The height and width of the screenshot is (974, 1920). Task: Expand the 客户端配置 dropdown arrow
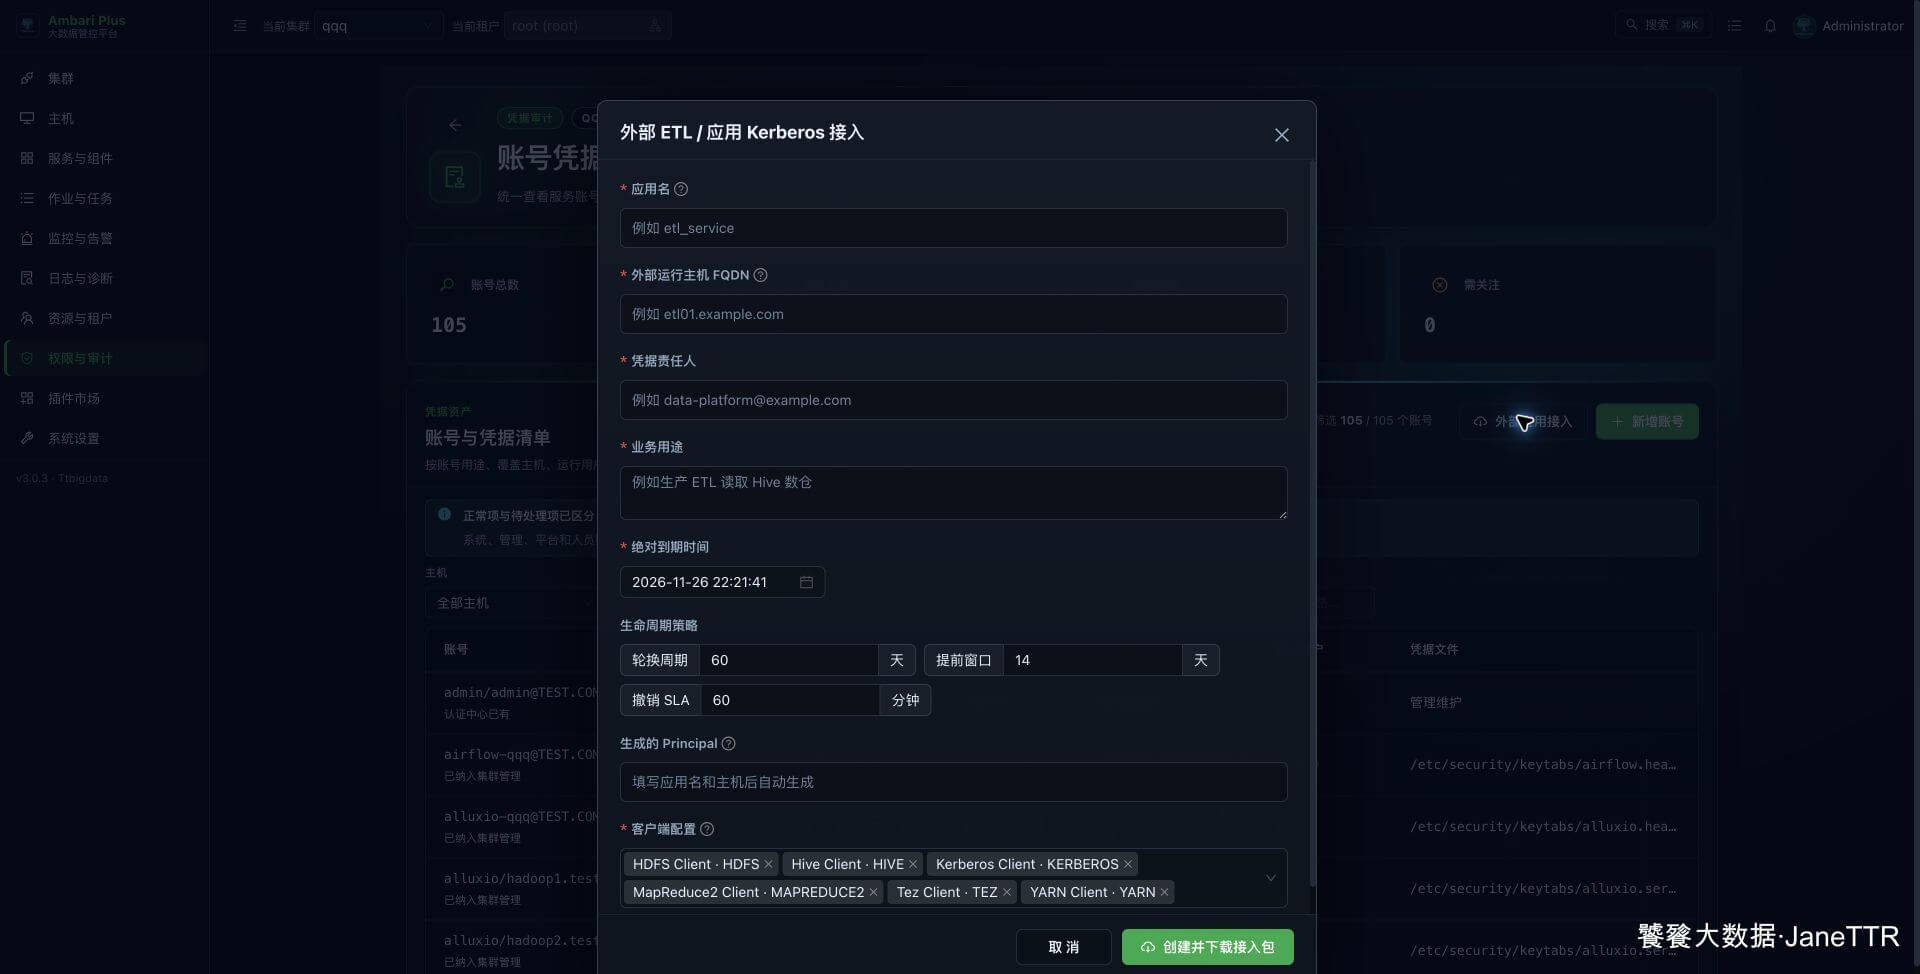[1270, 878]
